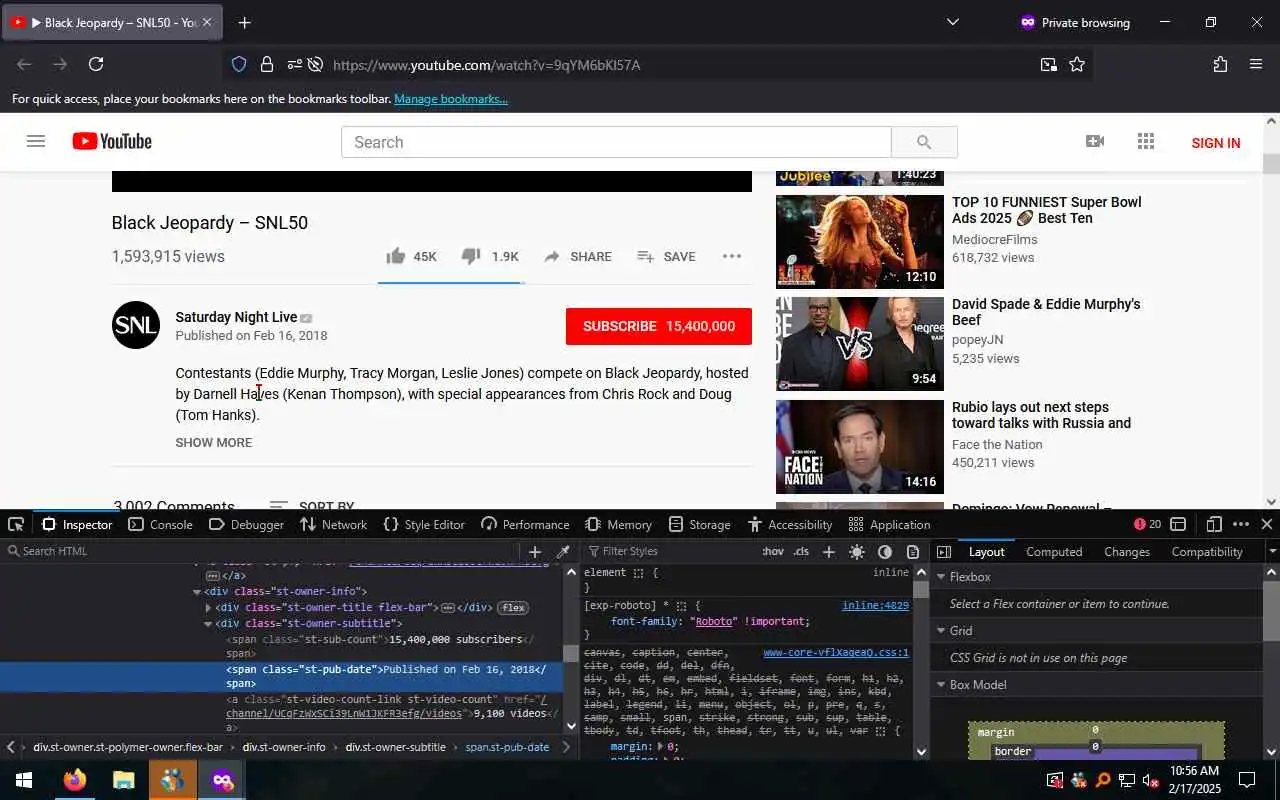Image resolution: width=1280 pixels, height=800 pixels.
Task: Toggle print media simulation
Action: click(913, 551)
